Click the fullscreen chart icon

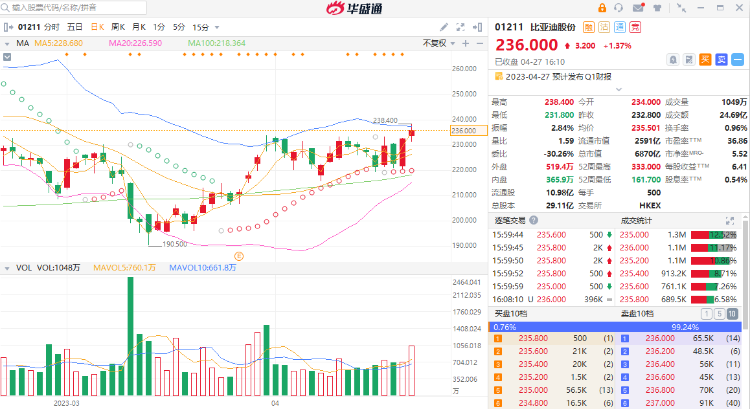(x=461, y=27)
